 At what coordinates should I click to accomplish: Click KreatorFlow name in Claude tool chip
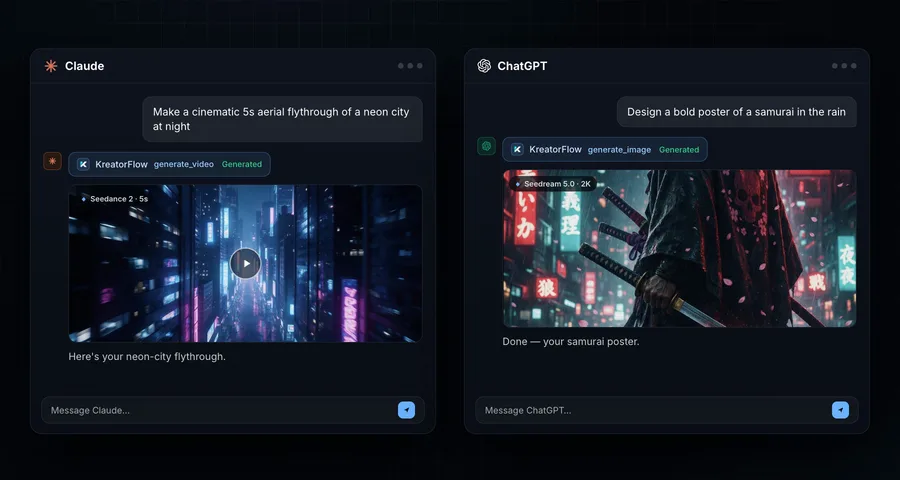(121, 164)
